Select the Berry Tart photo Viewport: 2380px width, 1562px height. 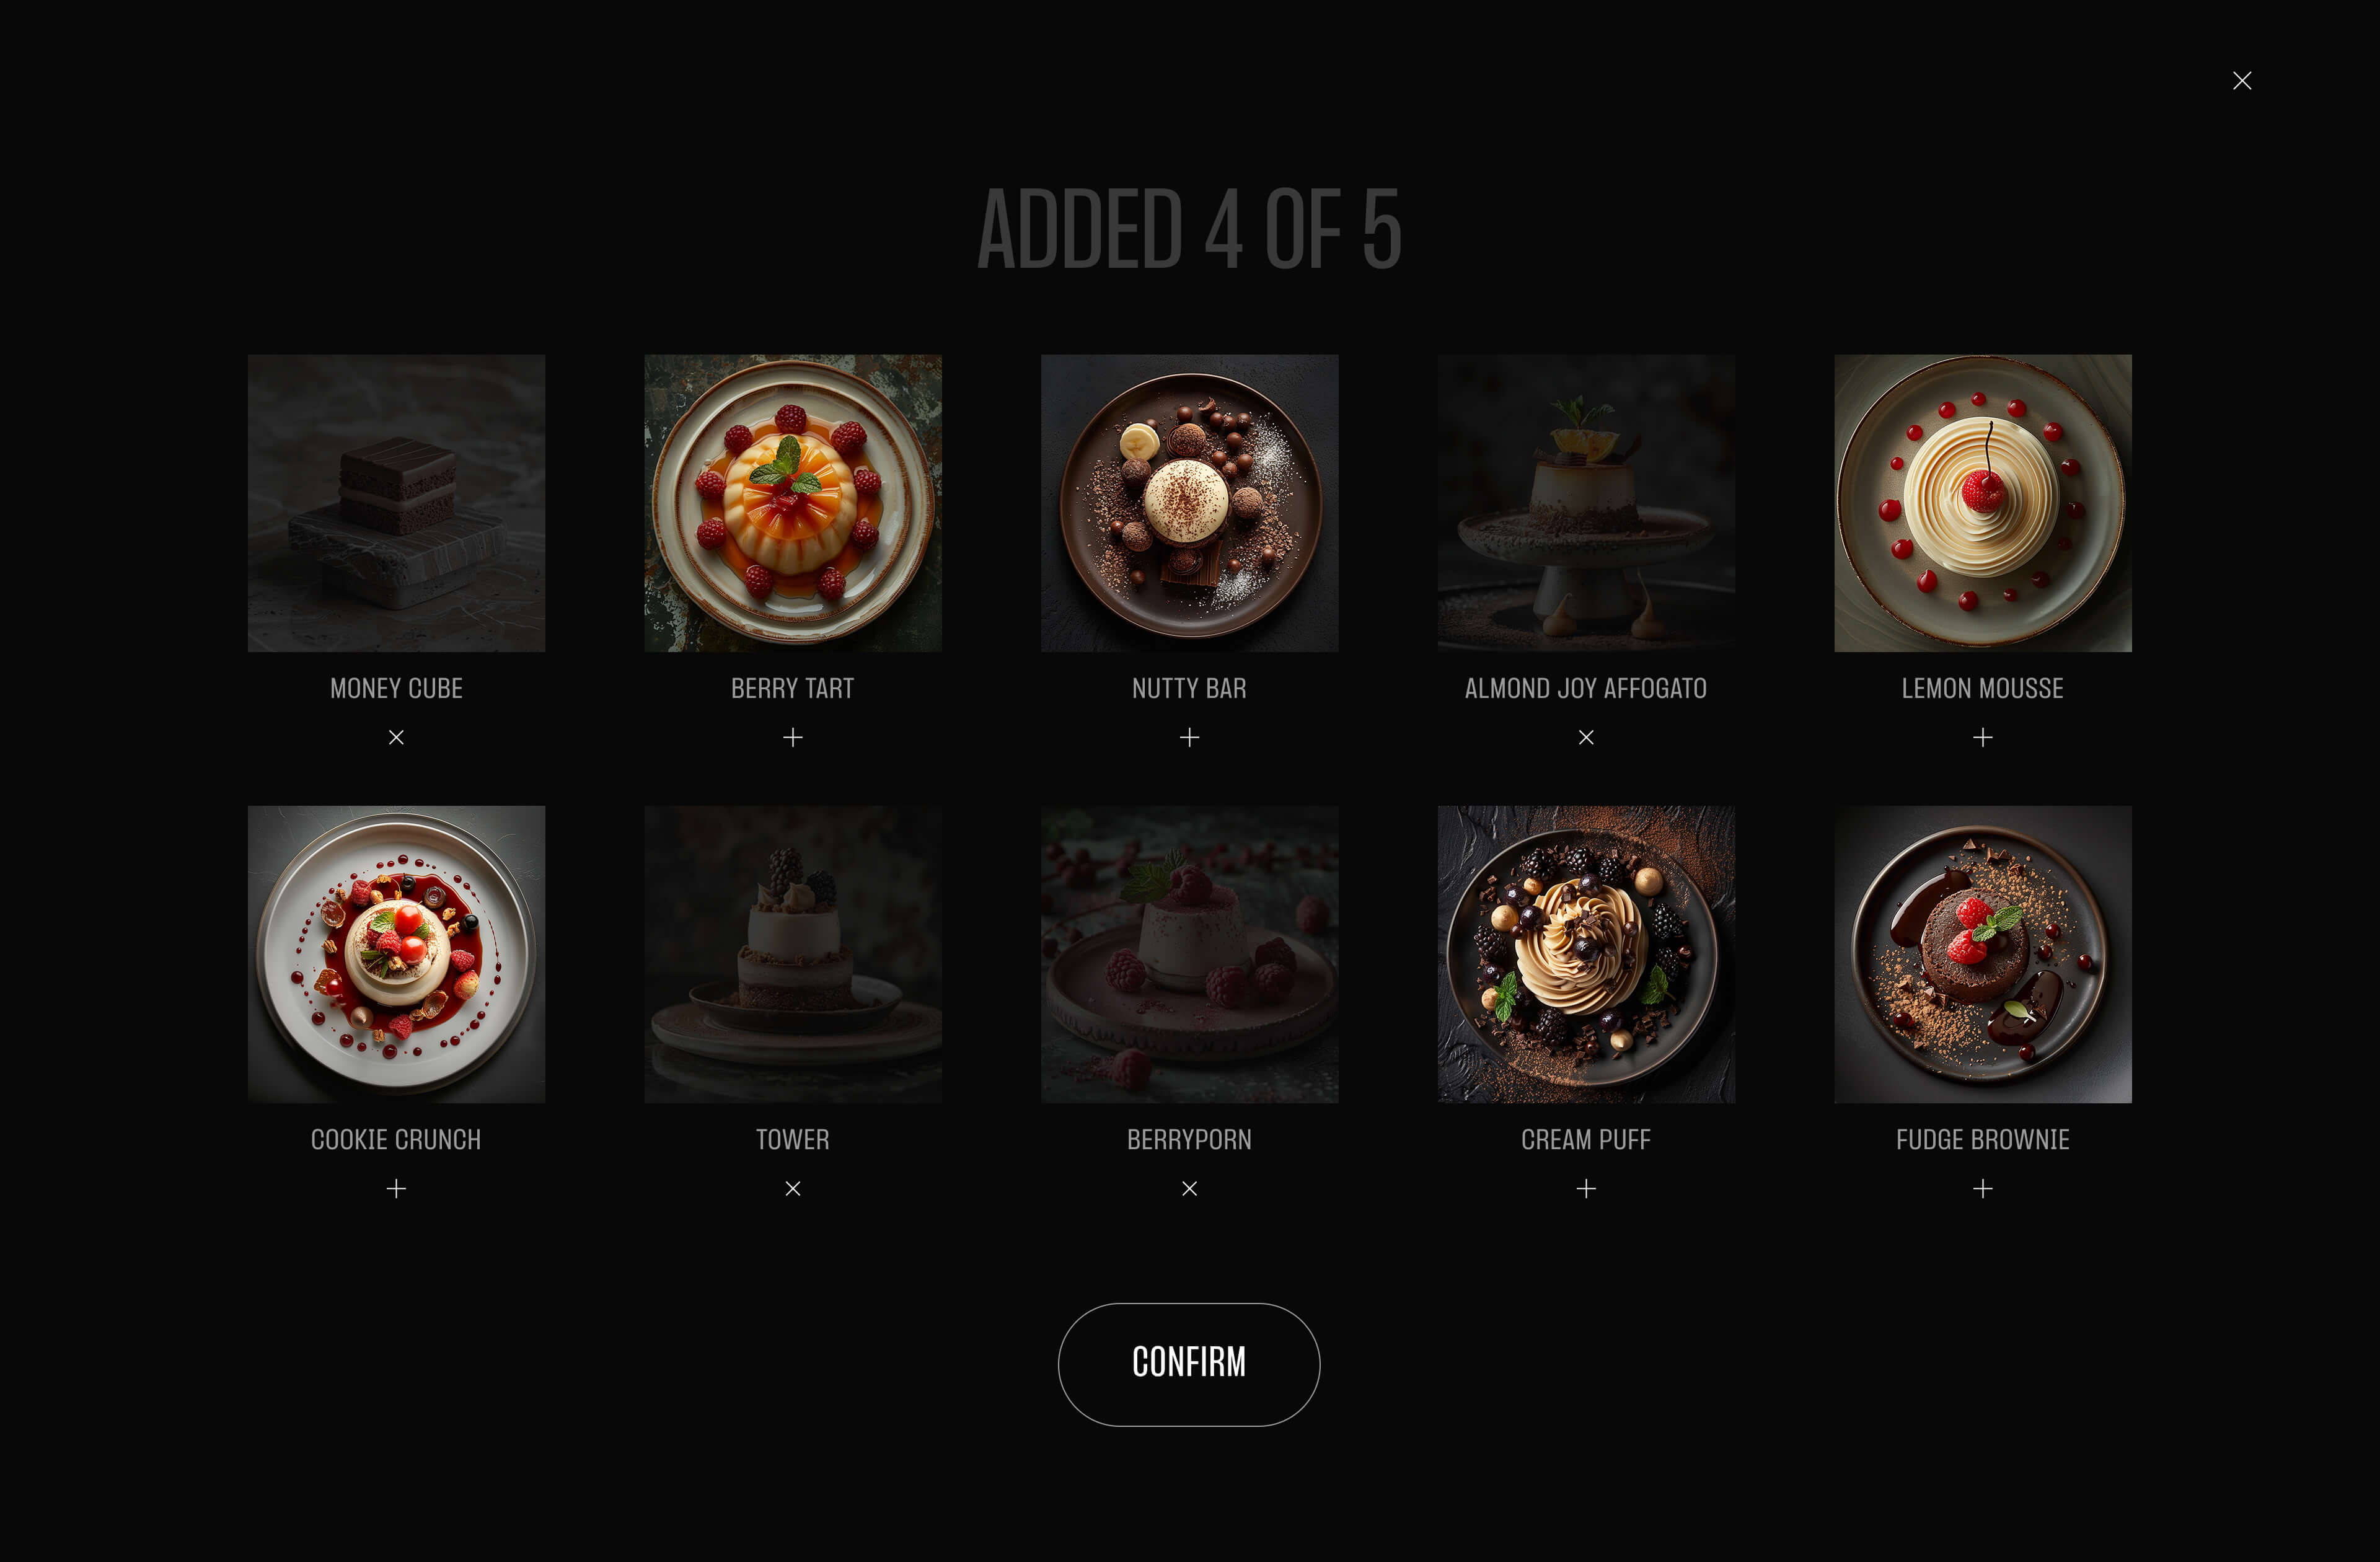[793, 503]
